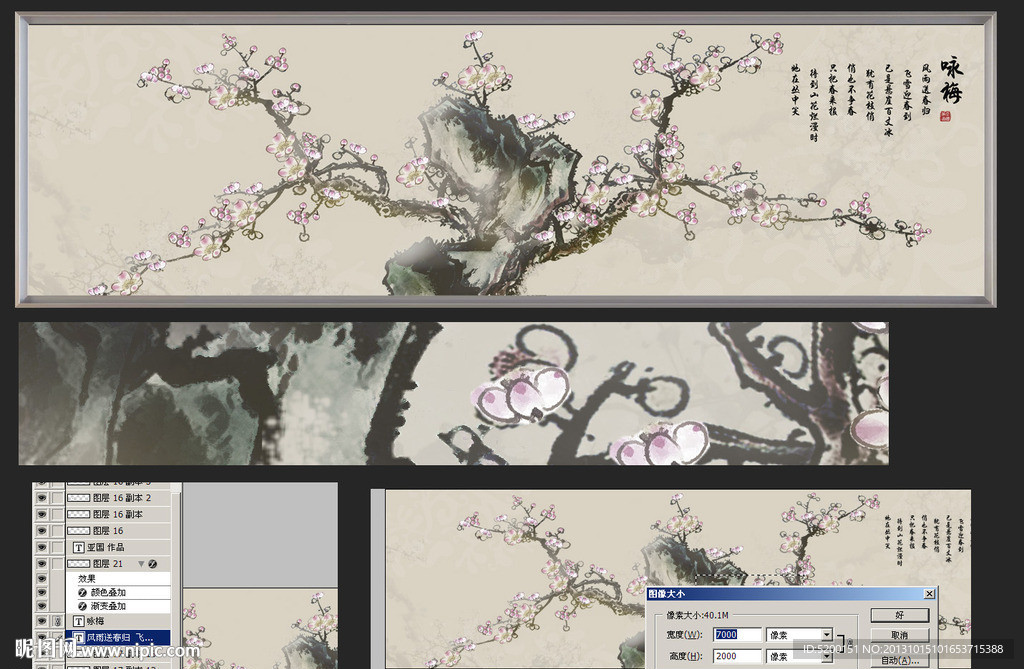Toggle visibility eye of 图层 21
This screenshot has height=669, width=1024.
[42, 563]
